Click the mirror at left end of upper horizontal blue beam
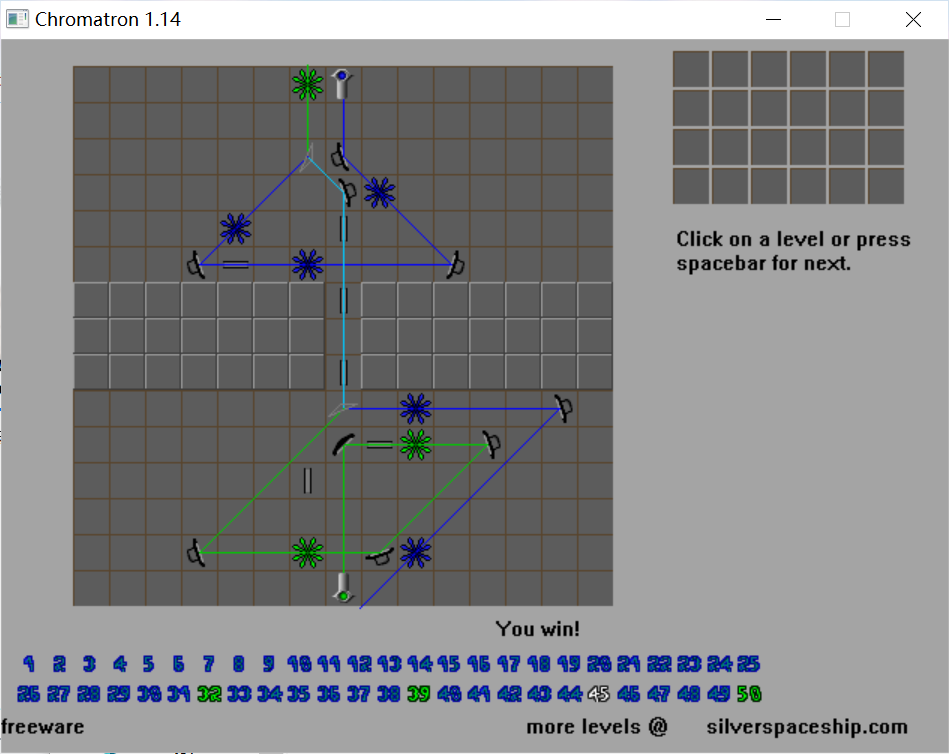The image size is (949, 754). 197,265
